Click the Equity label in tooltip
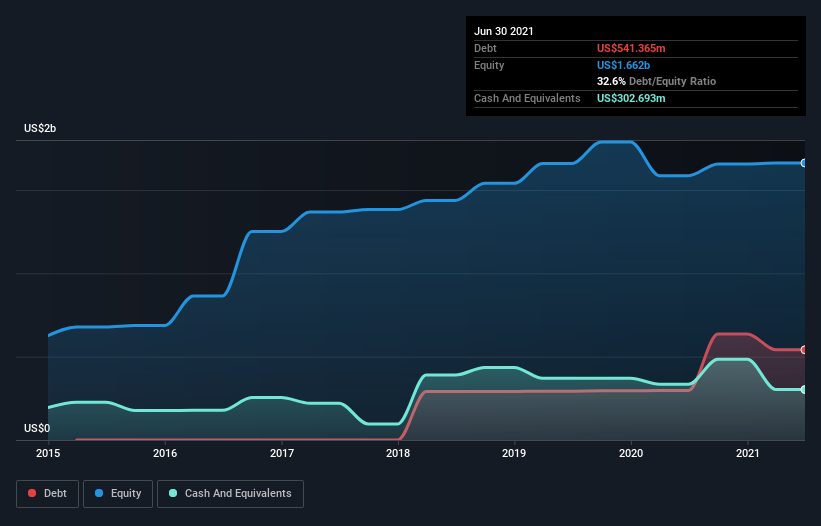The width and height of the screenshot is (821, 526). [x=489, y=65]
